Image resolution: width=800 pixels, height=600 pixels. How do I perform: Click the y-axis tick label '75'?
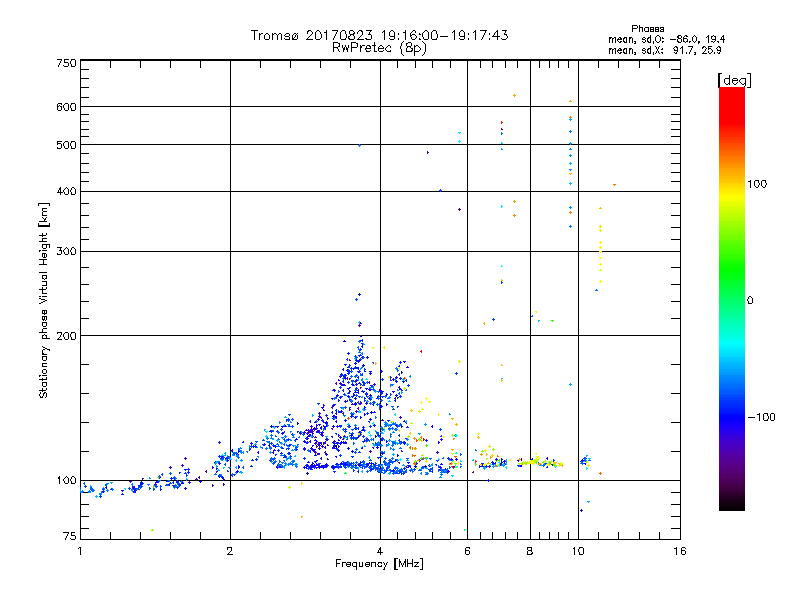click(x=70, y=536)
